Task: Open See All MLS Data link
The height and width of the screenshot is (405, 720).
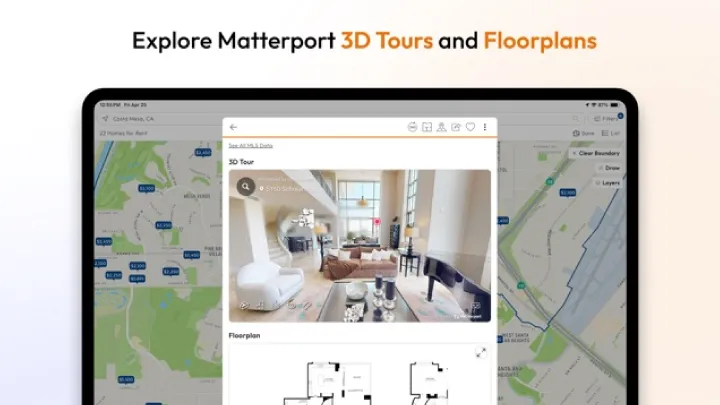Action: [250, 146]
